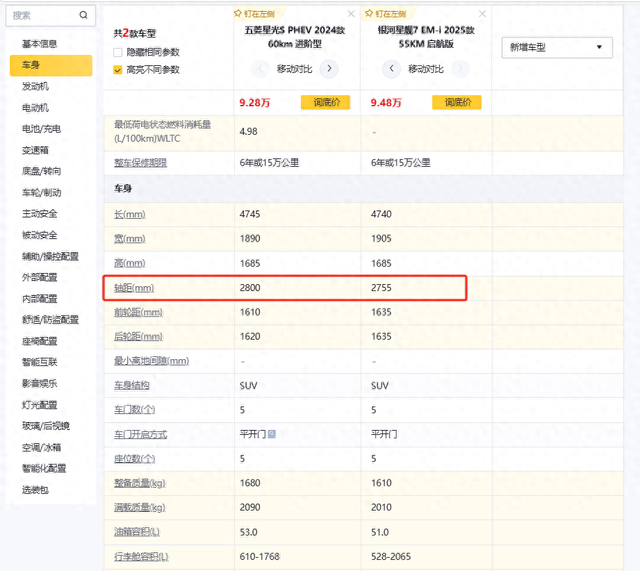Move 银河星舰7 column right arrow

[460, 69]
